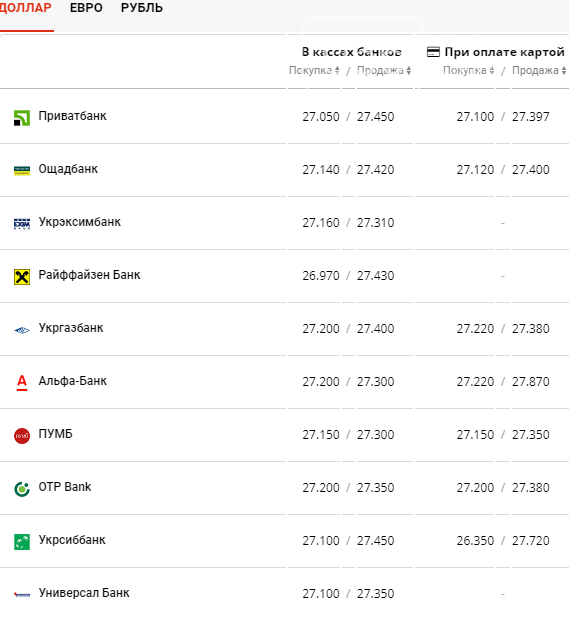Open the Альфа-Банк name link
569x620 pixels.
(x=72, y=381)
